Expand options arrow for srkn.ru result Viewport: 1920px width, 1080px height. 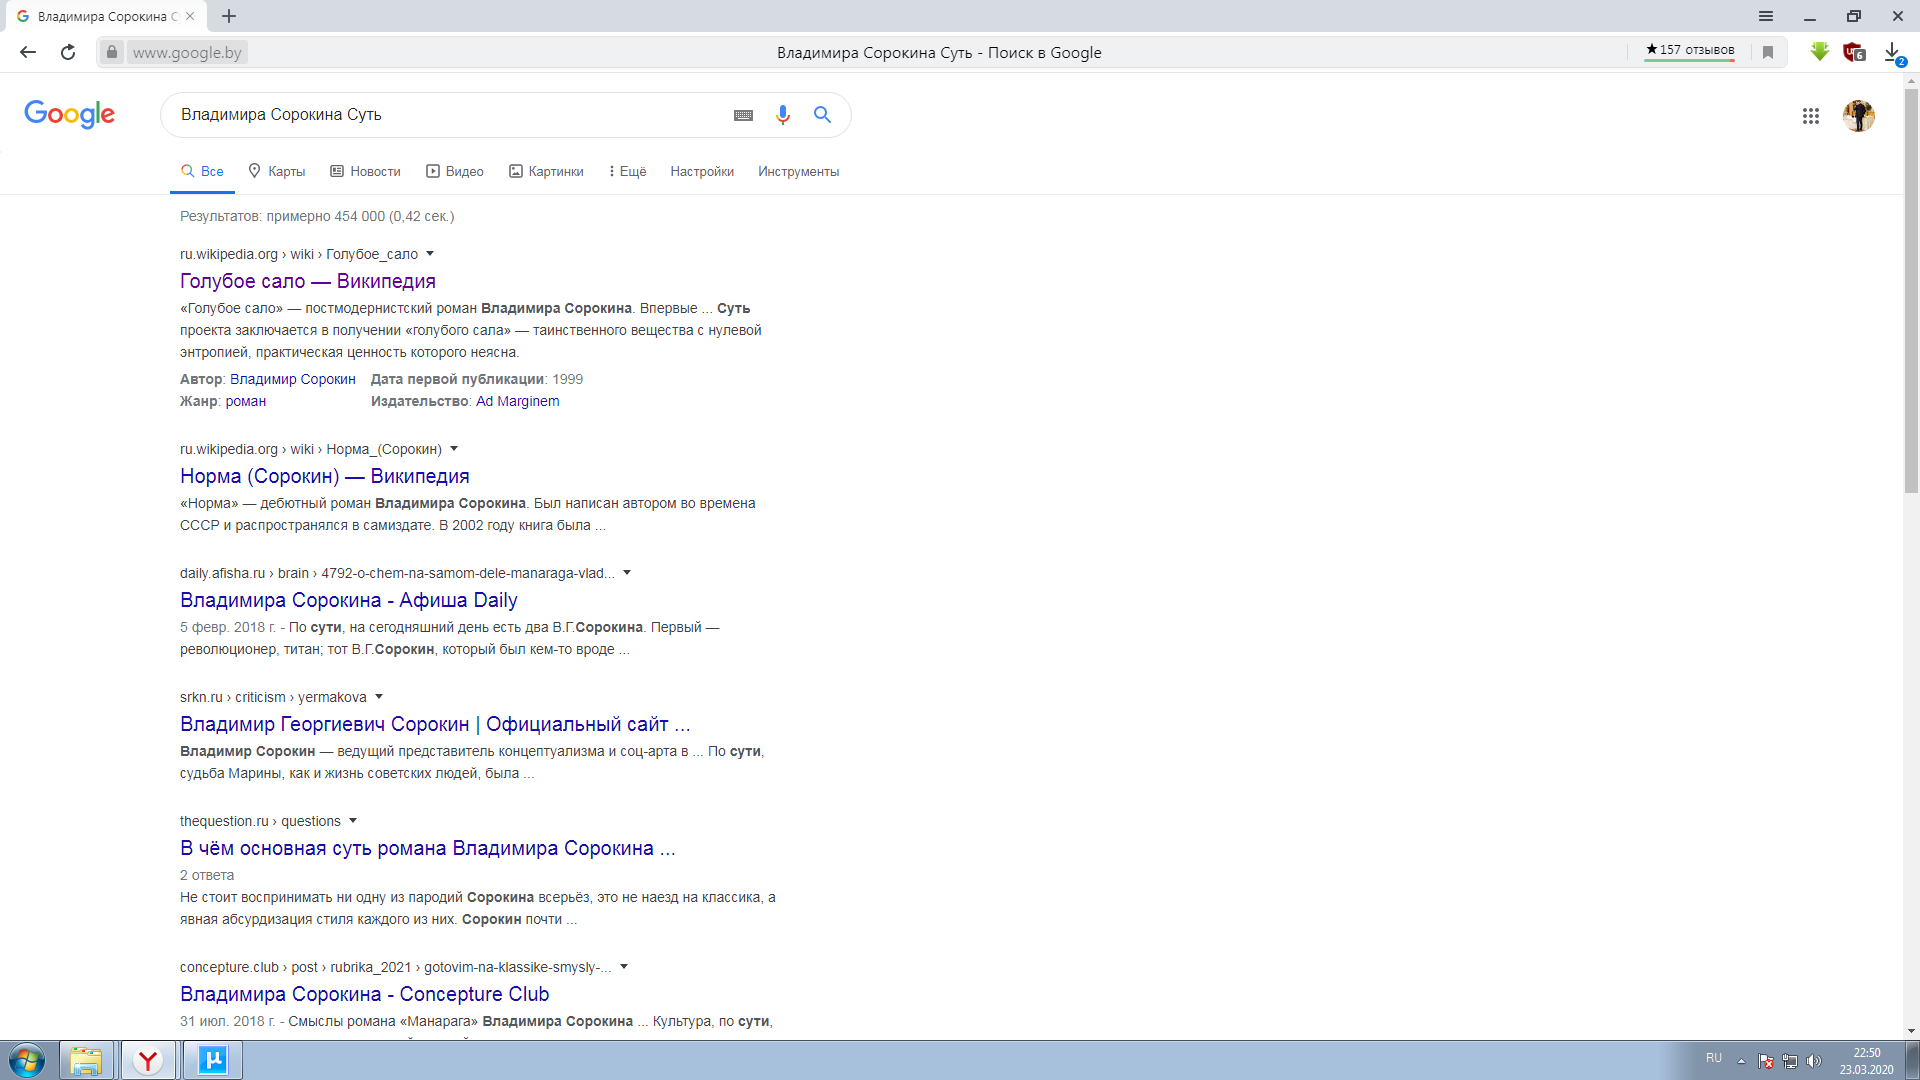(x=379, y=697)
